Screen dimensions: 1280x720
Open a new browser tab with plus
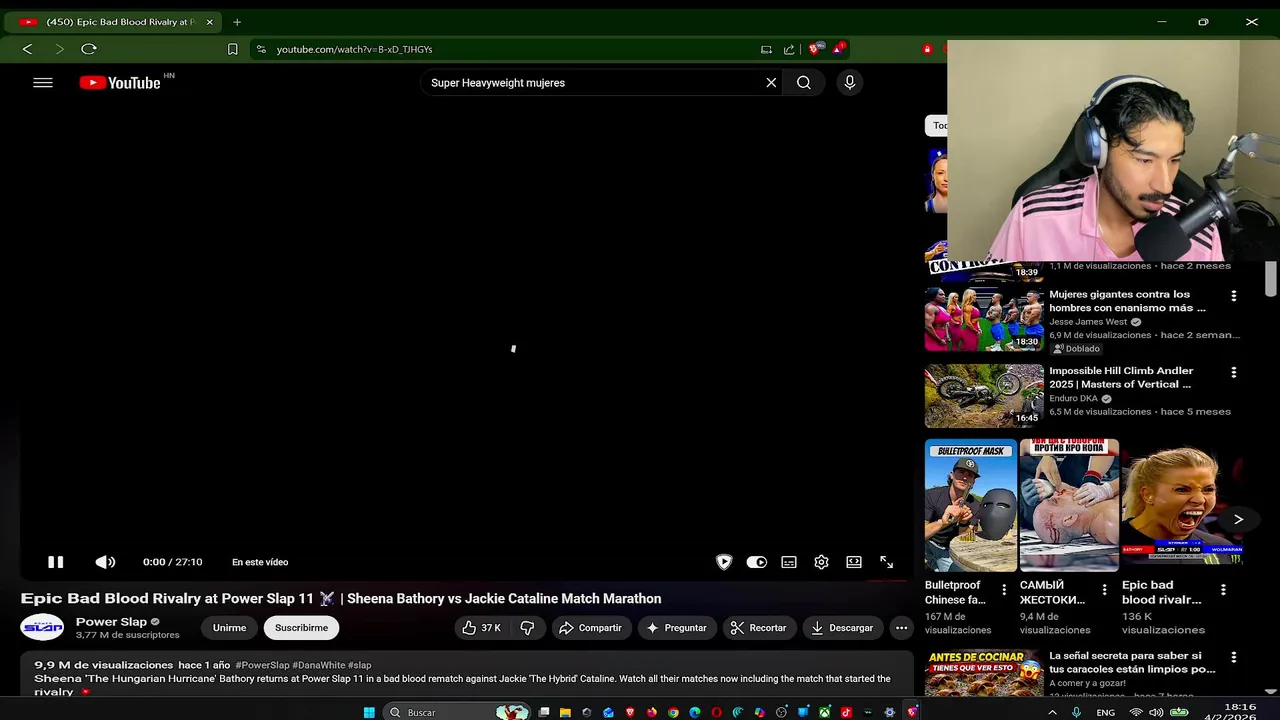[x=237, y=22]
